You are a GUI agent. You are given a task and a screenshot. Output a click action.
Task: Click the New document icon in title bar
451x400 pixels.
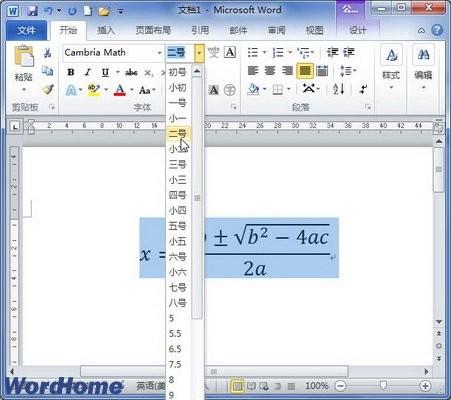tap(88, 11)
